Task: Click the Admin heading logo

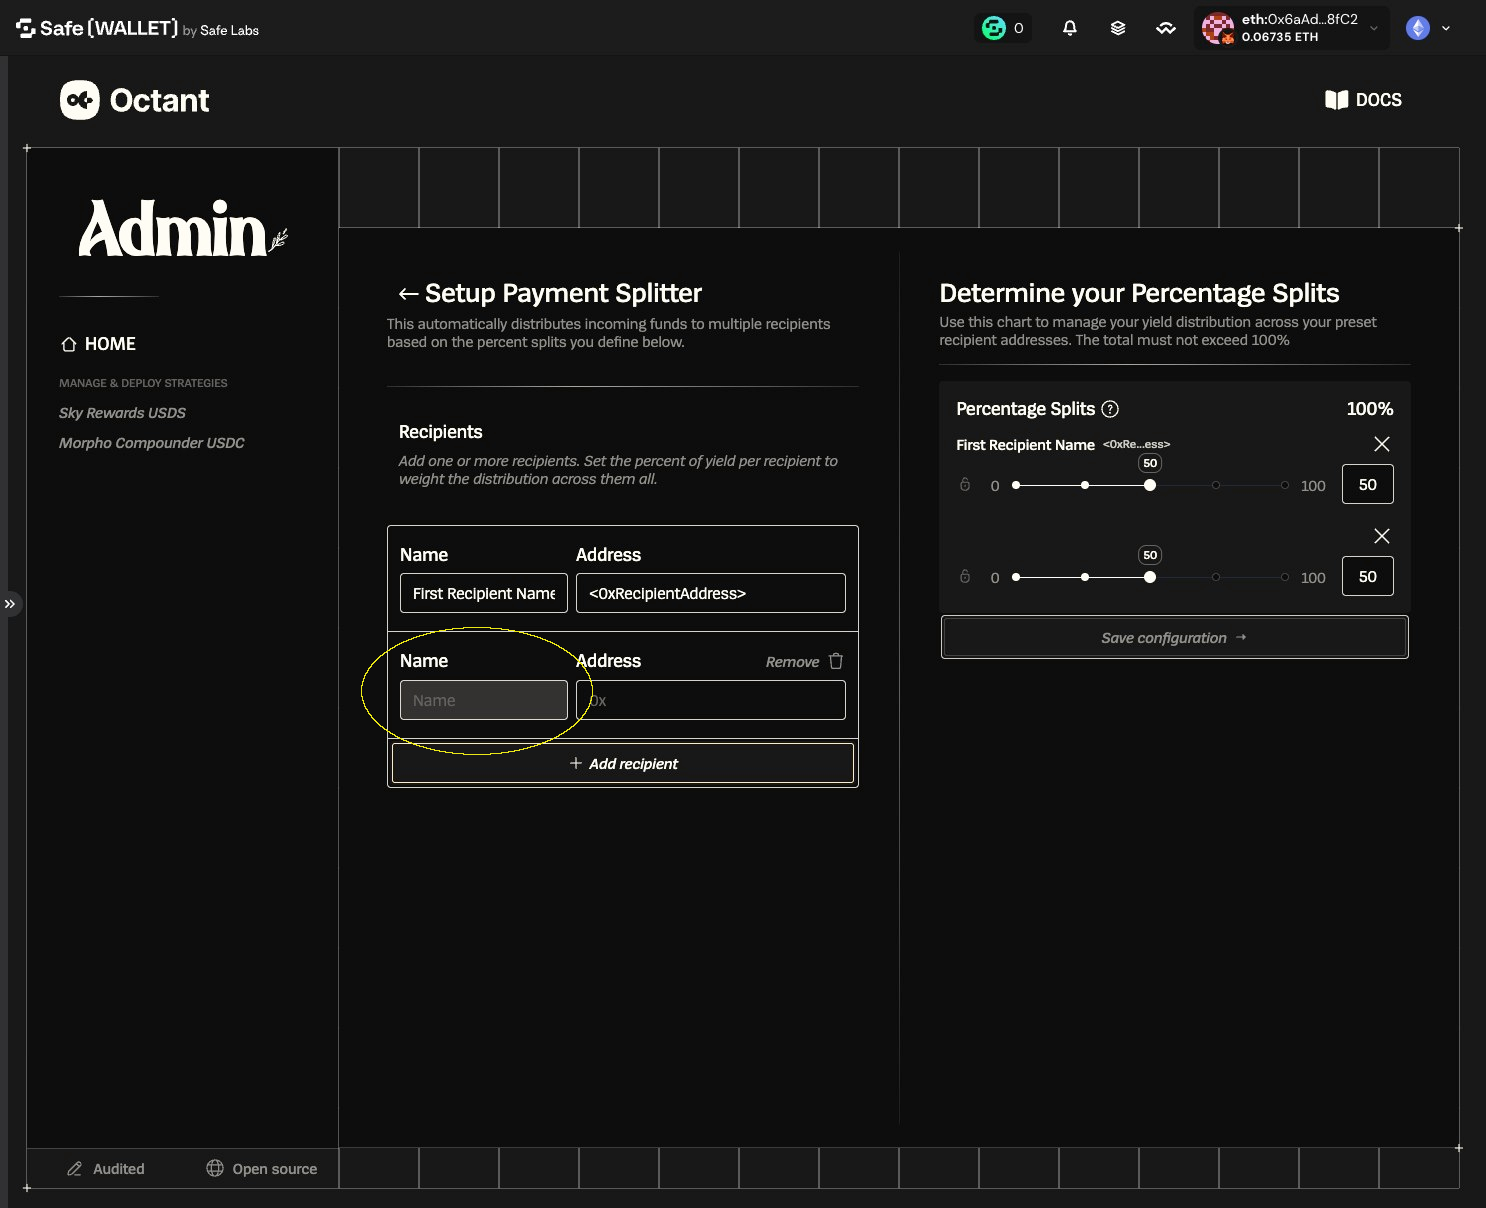Action: point(182,229)
